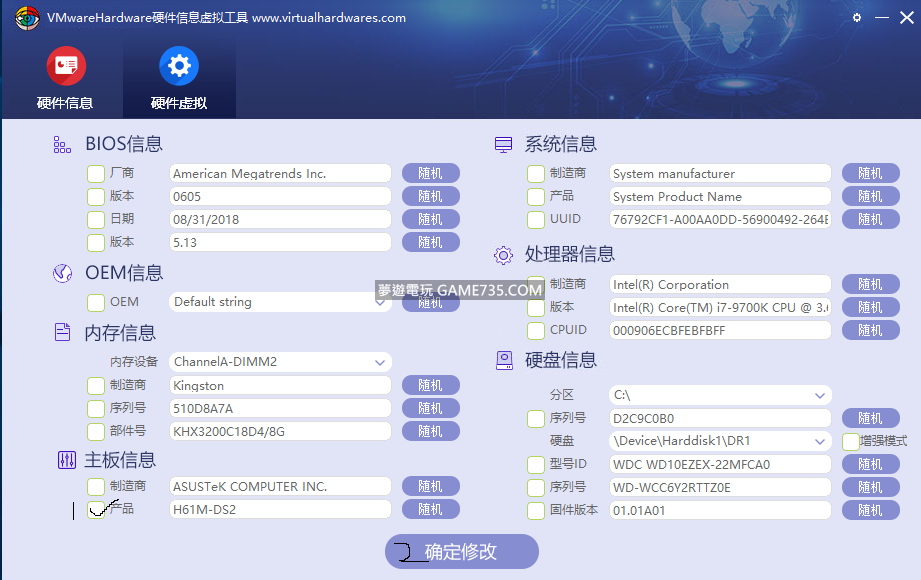The height and width of the screenshot is (580, 921).
Task: Click the BIOS 日期 input field
Action: coord(280,219)
